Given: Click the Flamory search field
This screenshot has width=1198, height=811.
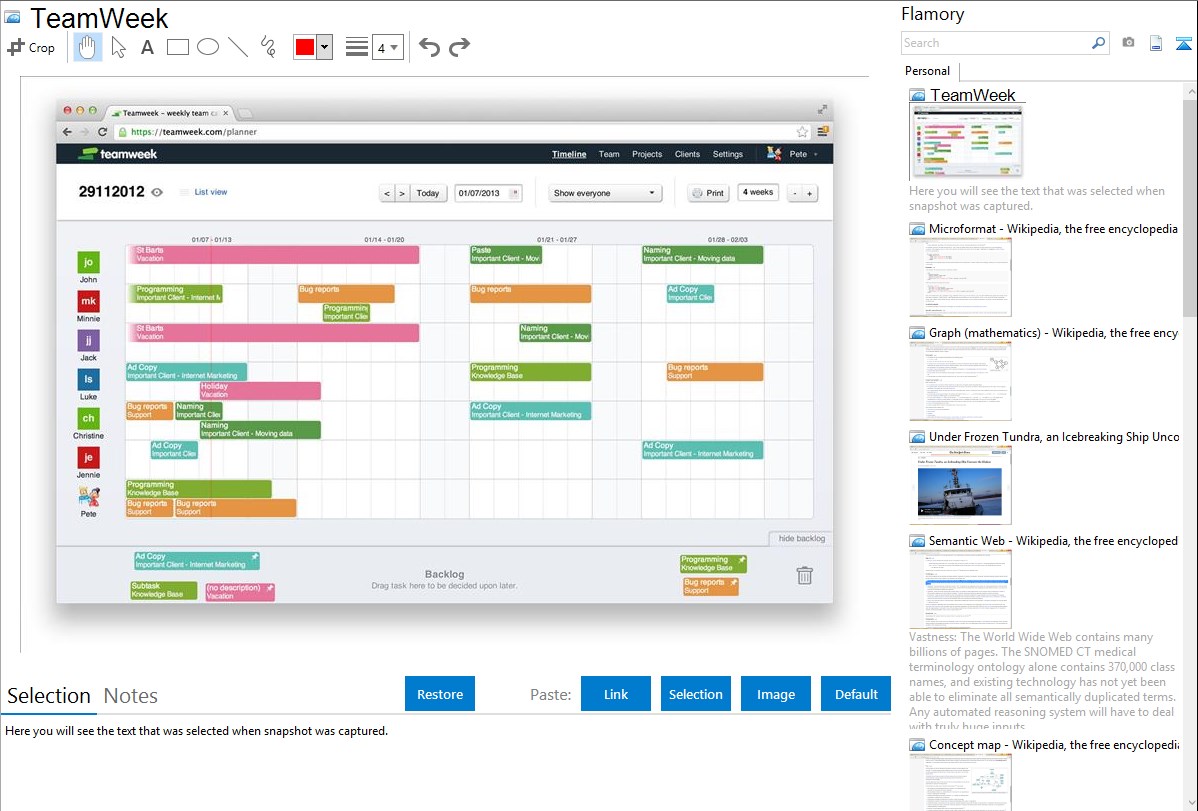Looking at the screenshot, I should coord(996,43).
